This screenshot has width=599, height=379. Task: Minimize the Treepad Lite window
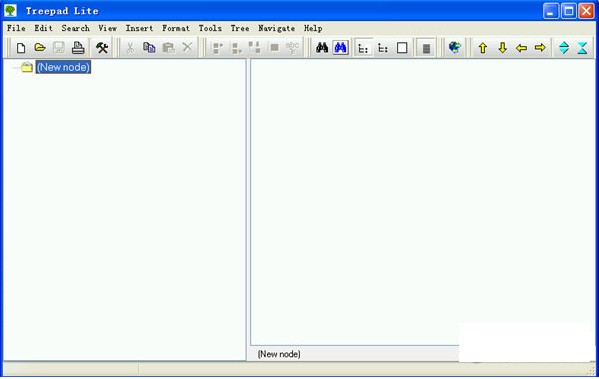pyautogui.click(x=550, y=11)
